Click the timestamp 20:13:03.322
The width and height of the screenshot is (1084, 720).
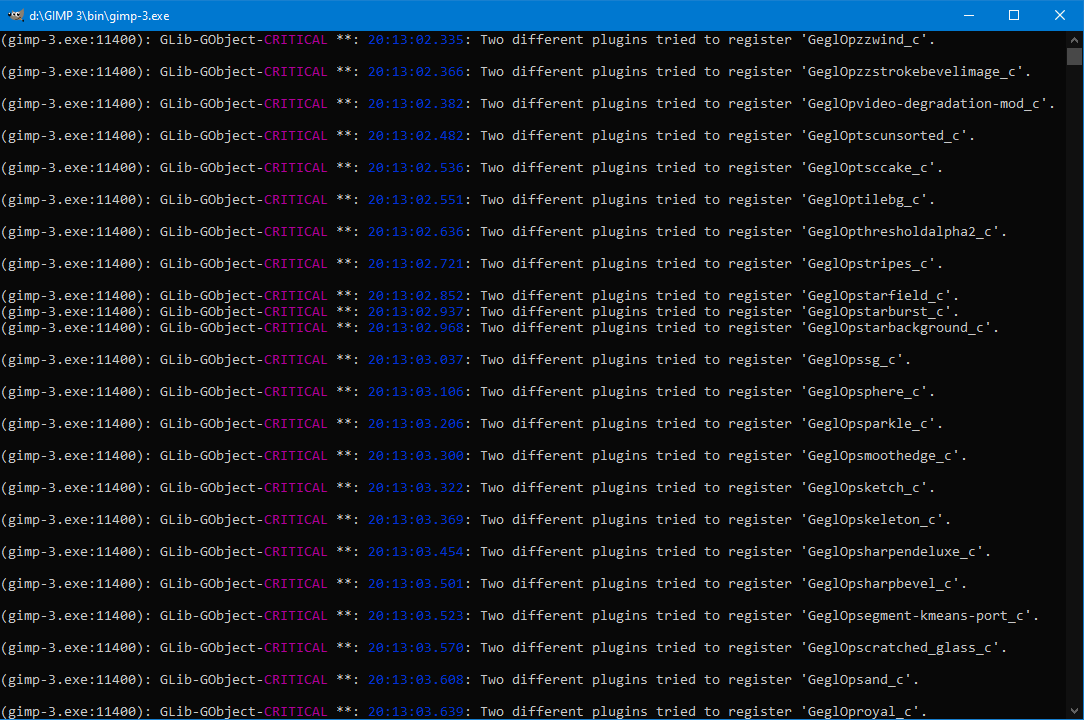[415, 488]
